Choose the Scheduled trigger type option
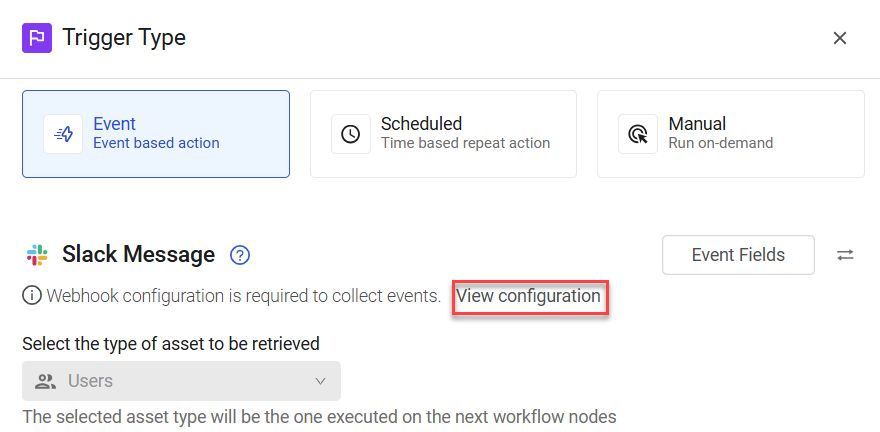880x432 pixels. point(443,134)
